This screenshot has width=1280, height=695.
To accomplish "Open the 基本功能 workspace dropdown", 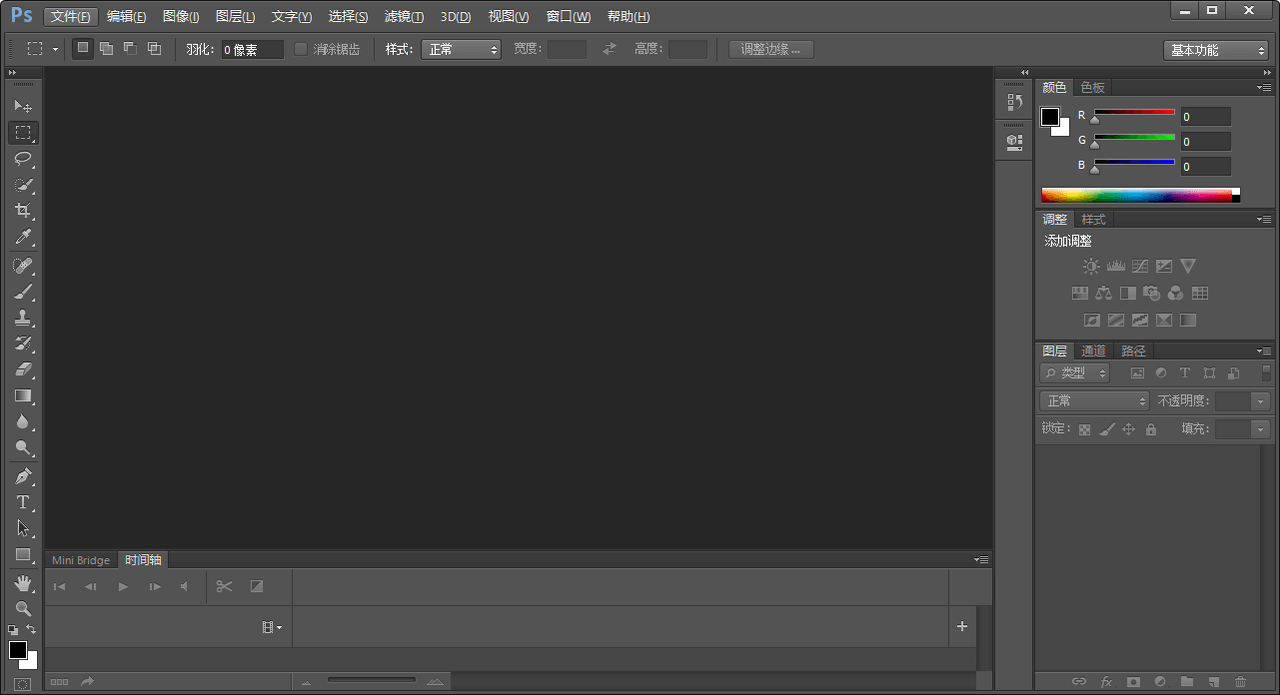I will [x=1216, y=50].
